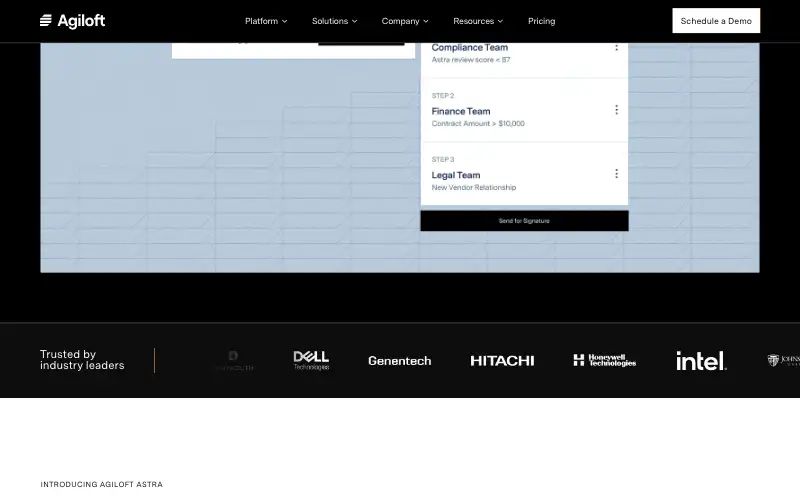Click 'Contract Amount > $10,000' condition text
This screenshot has height=500, width=800.
(x=478, y=123)
